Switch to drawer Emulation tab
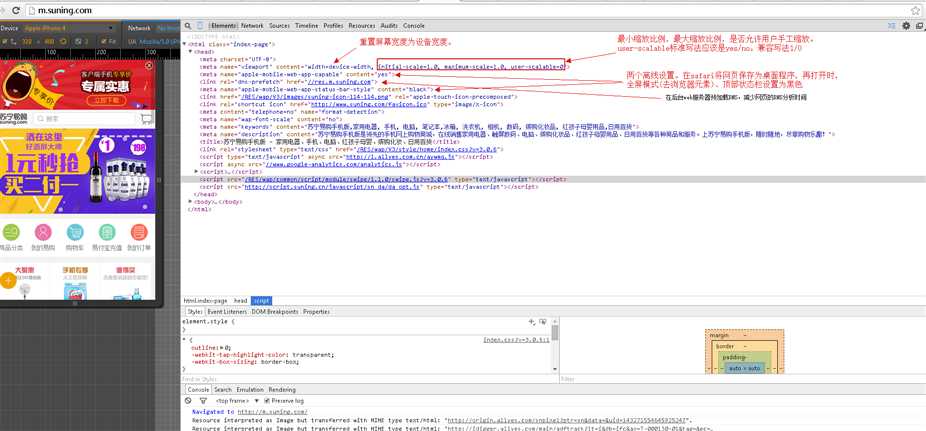The height and width of the screenshot is (431, 926). [x=250, y=390]
